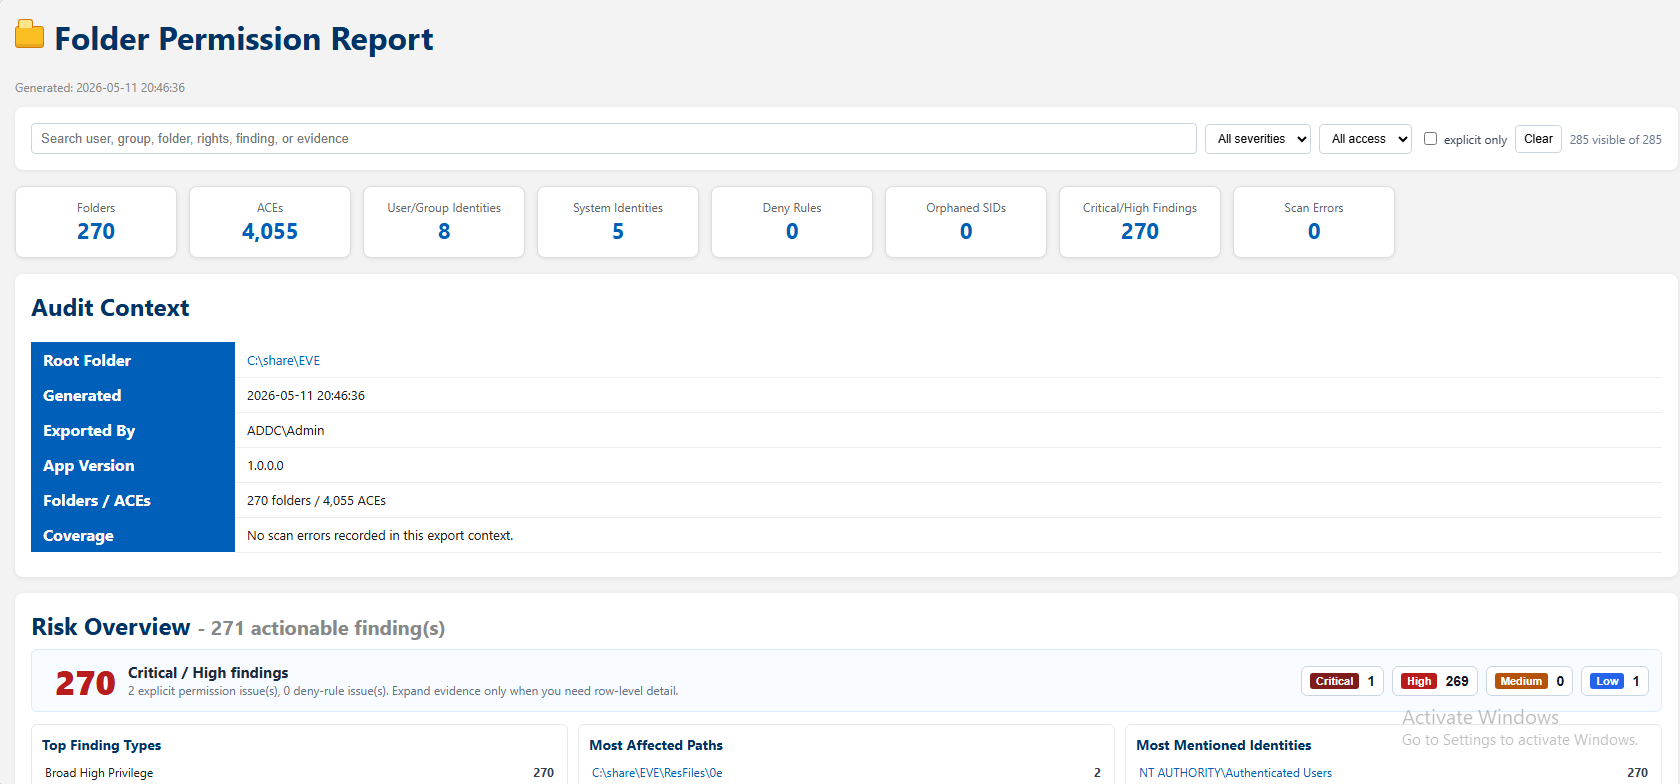Click the ADDC\Admin Exported By value
This screenshot has width=1680, height=784.
pyautogui.click(x=285, y=431)
